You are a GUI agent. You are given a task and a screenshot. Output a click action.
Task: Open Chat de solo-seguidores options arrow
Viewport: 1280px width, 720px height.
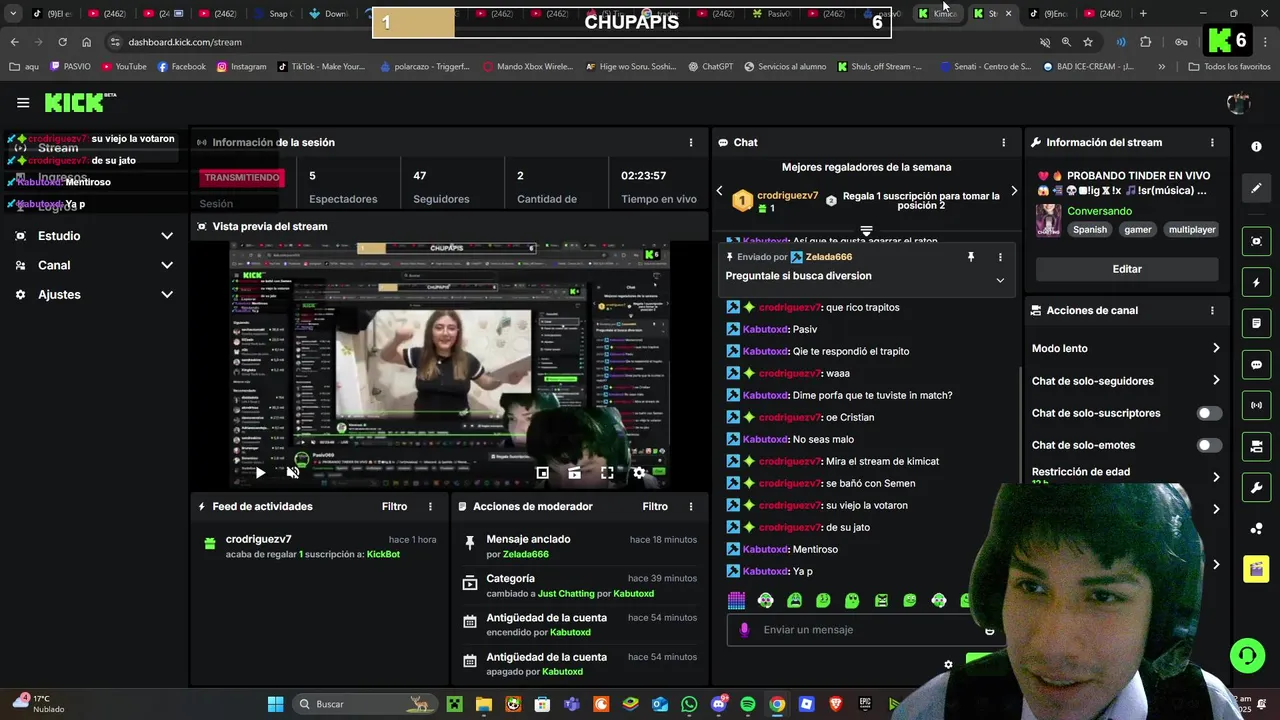[x=1216, y=380]
